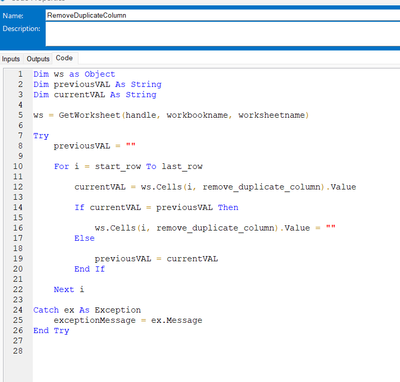Click the 'End Try' line
The image size is (400, 382).
[x=51, y=331]
